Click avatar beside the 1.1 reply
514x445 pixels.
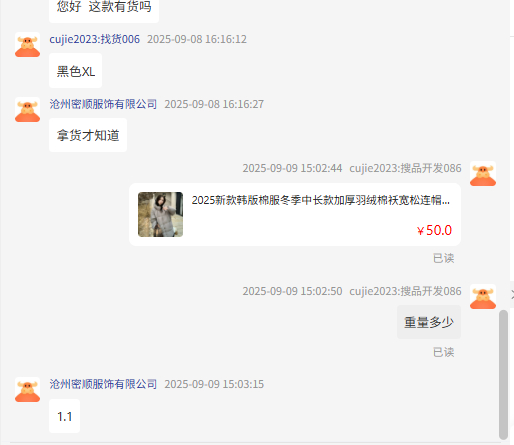[28, 390]
